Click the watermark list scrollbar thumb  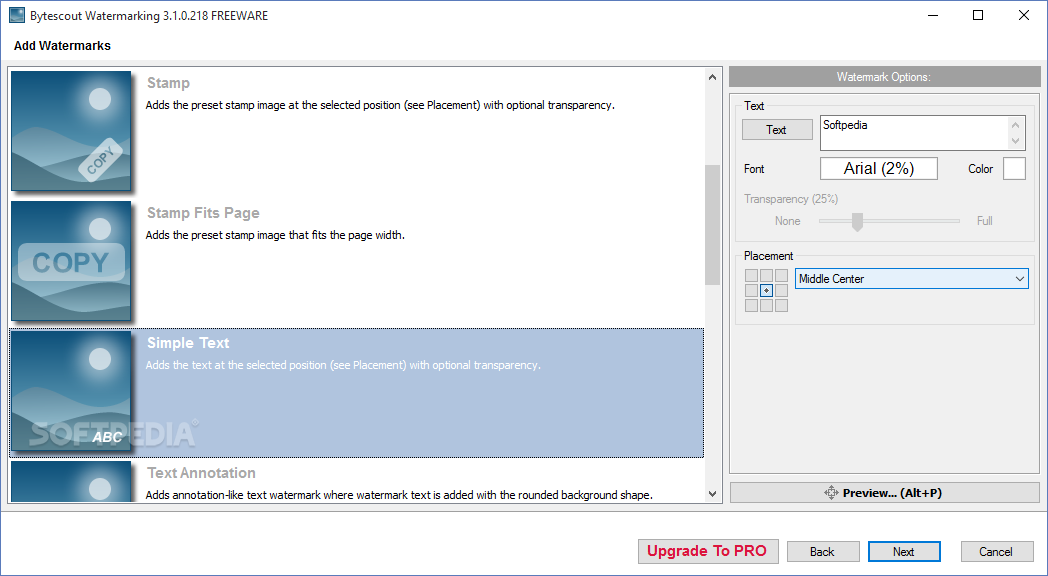click(712, 225)
